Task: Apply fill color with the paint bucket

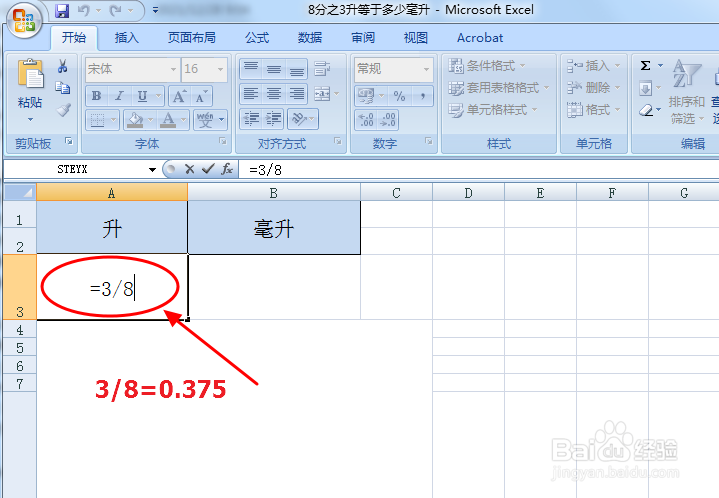Action: (135, 120)
